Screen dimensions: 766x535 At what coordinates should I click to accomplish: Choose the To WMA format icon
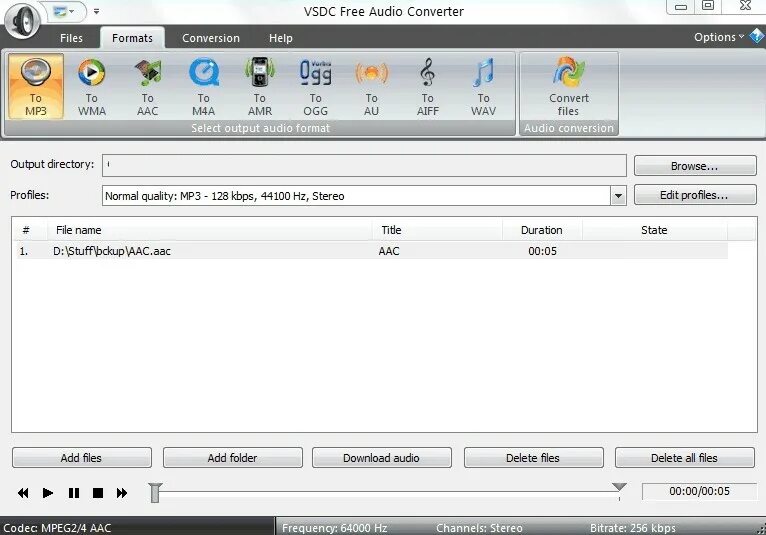click(91, 86)
